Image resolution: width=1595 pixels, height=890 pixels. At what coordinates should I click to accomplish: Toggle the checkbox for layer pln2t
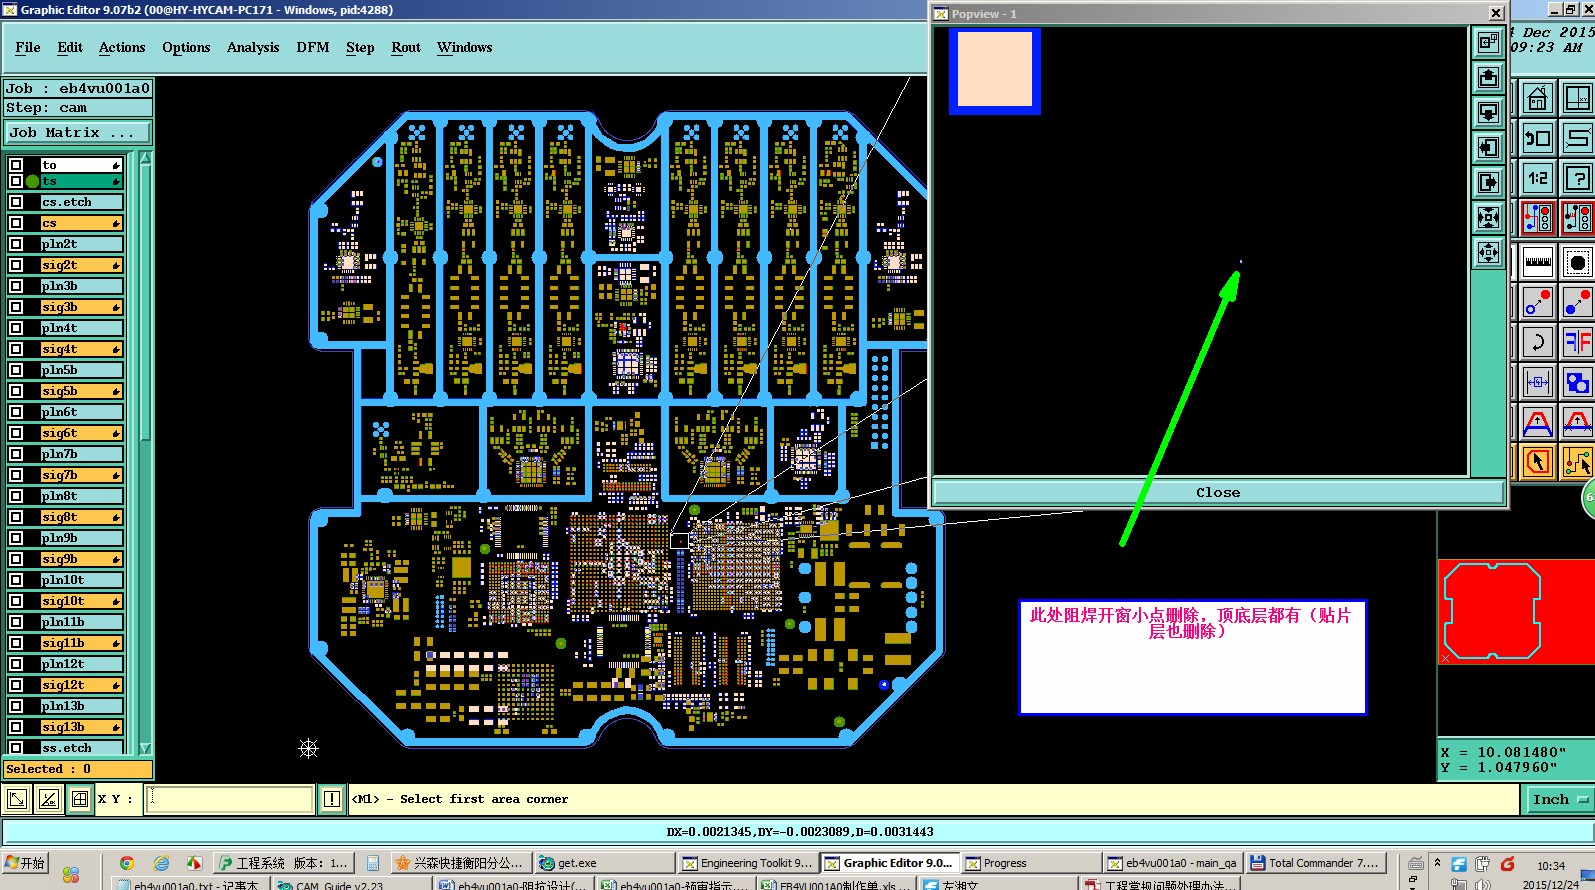[x=16, y=244]
